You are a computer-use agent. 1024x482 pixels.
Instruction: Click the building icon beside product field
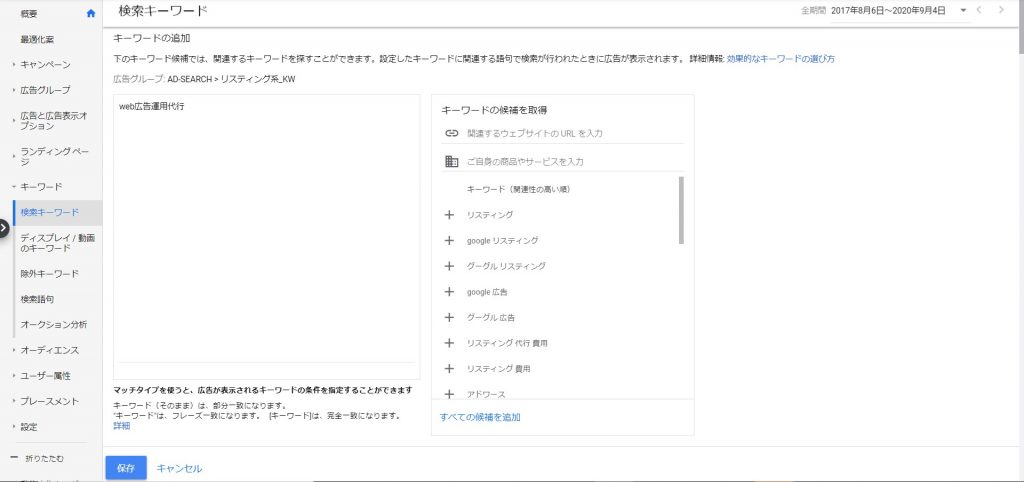[451, 161]
